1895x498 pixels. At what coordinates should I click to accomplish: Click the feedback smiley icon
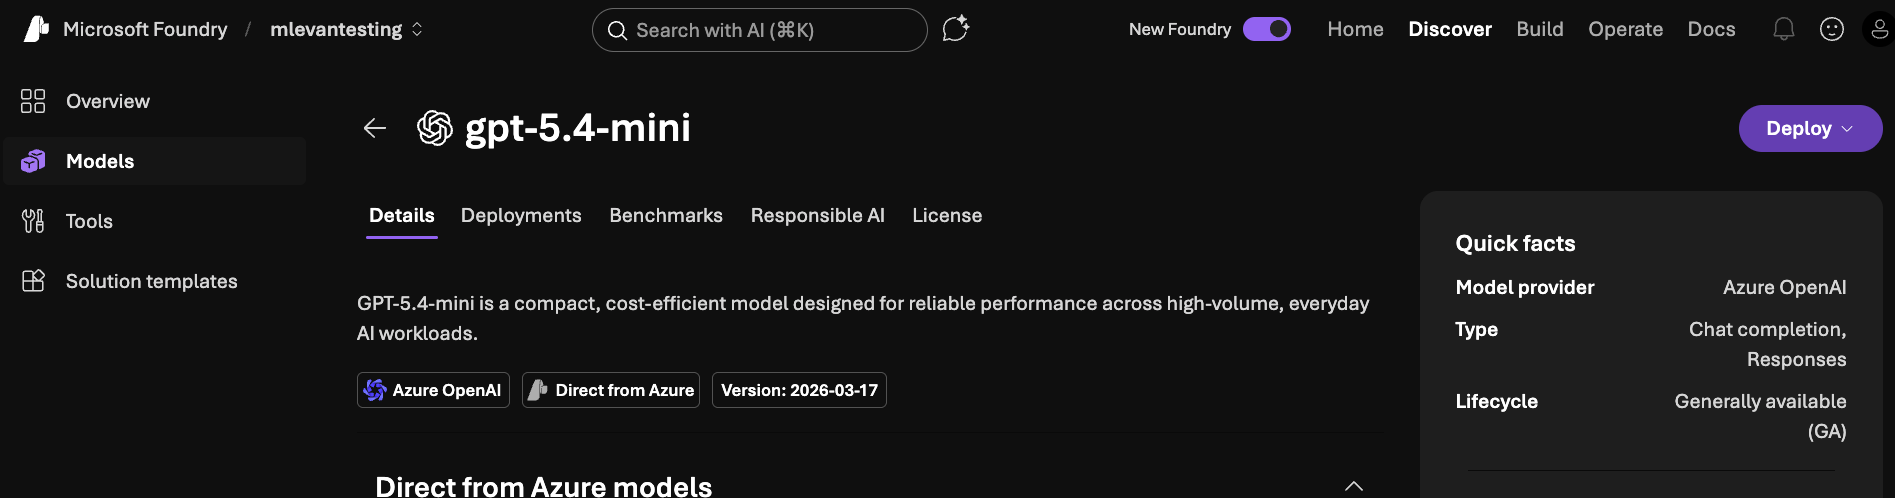1831,29
